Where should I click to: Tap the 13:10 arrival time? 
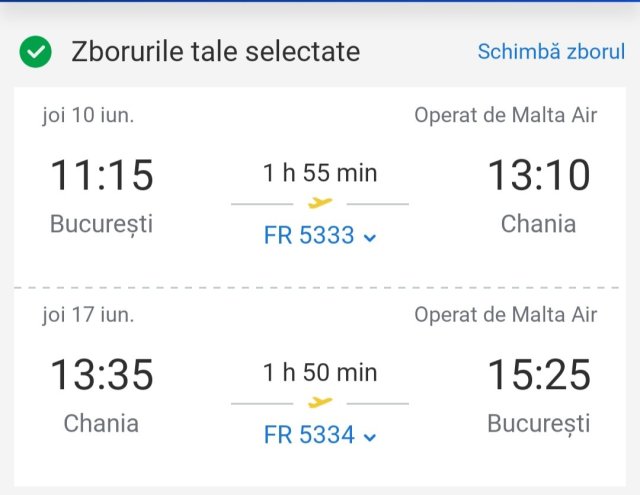[x=539, y=176]
